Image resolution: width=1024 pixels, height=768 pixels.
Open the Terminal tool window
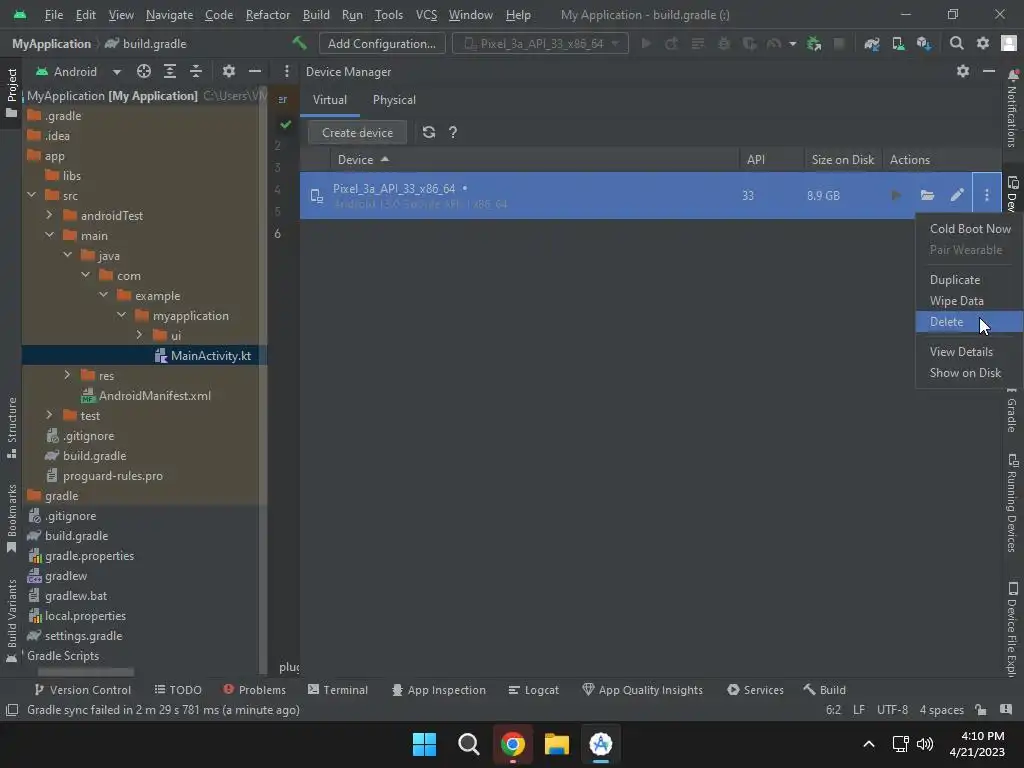[x=338, y=690]
